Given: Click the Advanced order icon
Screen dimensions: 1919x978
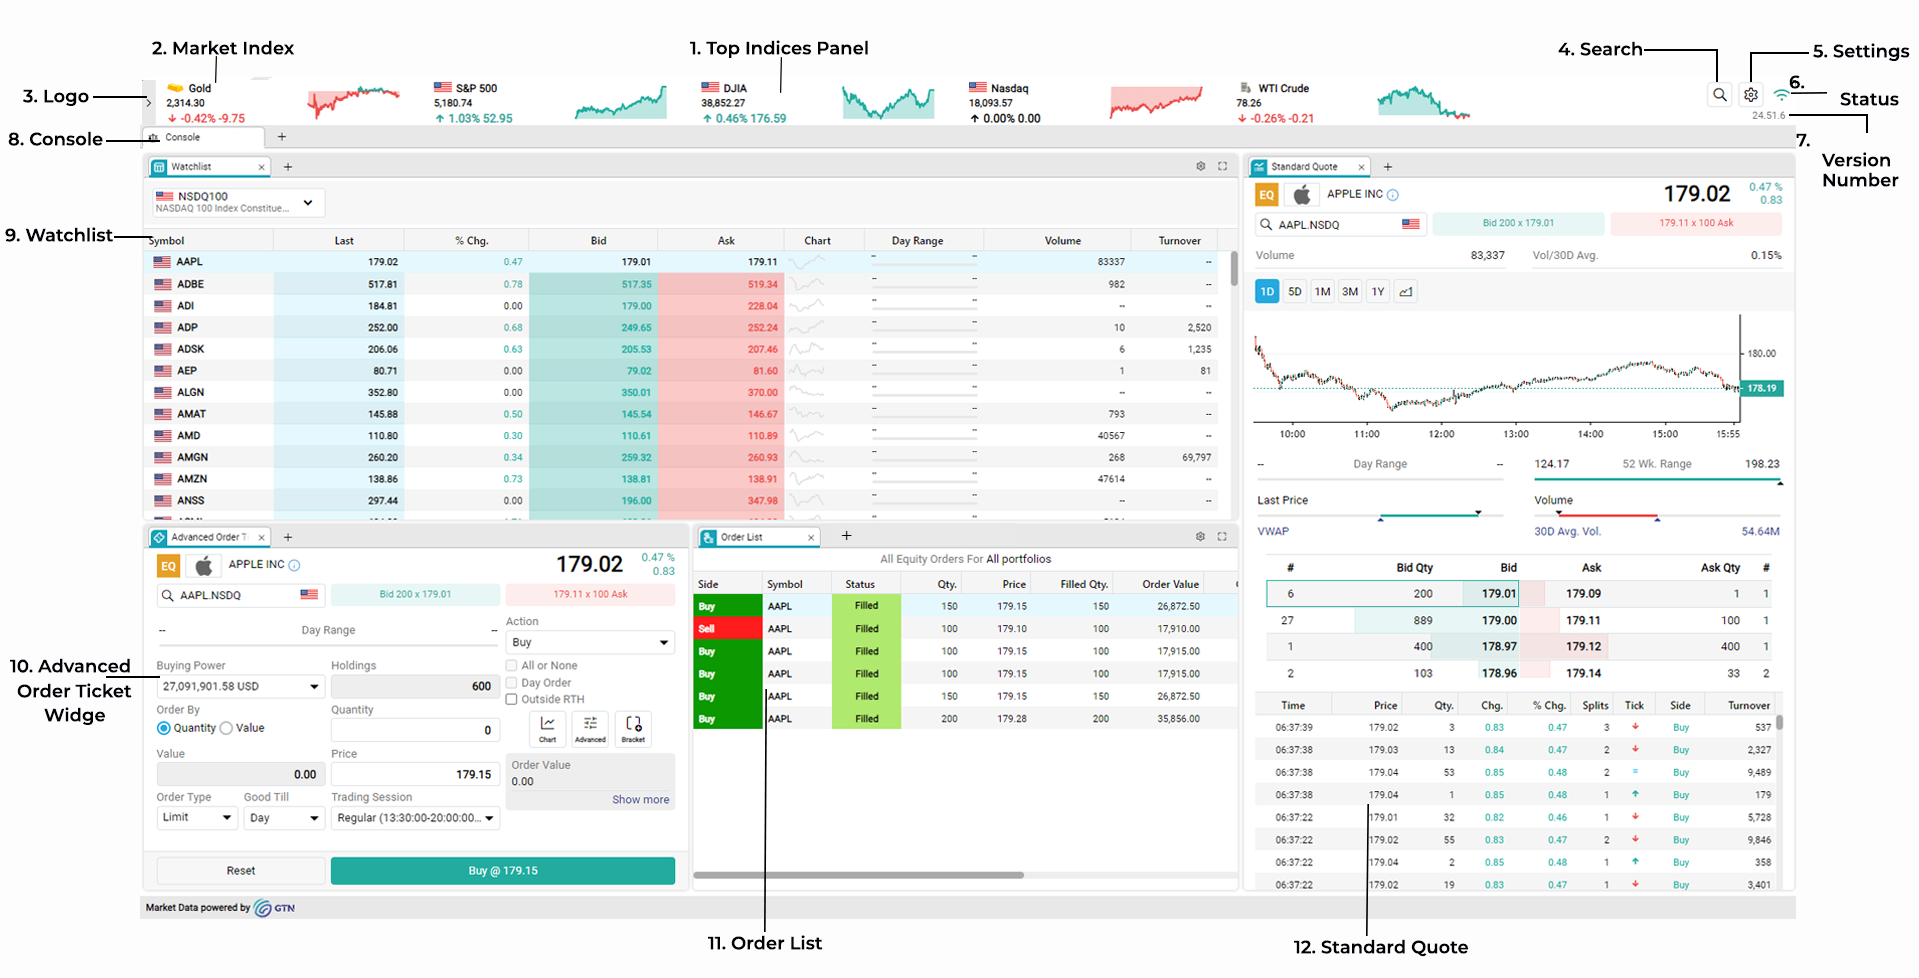Looking at the screenshot, I should click(590, 727).
